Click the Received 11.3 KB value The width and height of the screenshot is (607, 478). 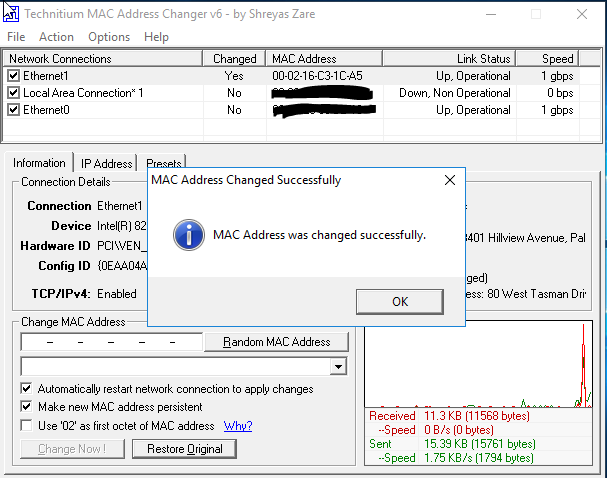click(x=477, y=416)
